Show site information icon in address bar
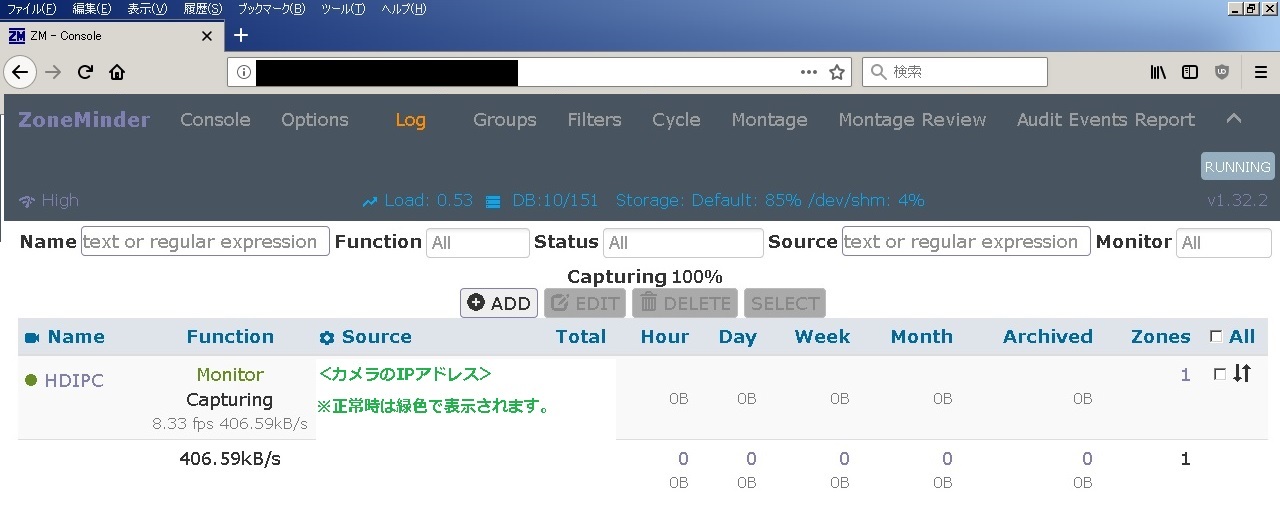This screenshot has width=1280, height=520. [x=243, y=72]
